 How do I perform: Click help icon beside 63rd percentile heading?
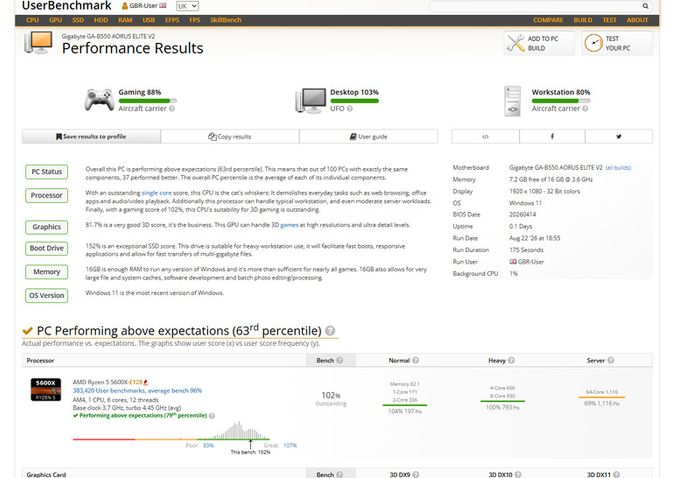pyautogui.click(x=330, y=331)
